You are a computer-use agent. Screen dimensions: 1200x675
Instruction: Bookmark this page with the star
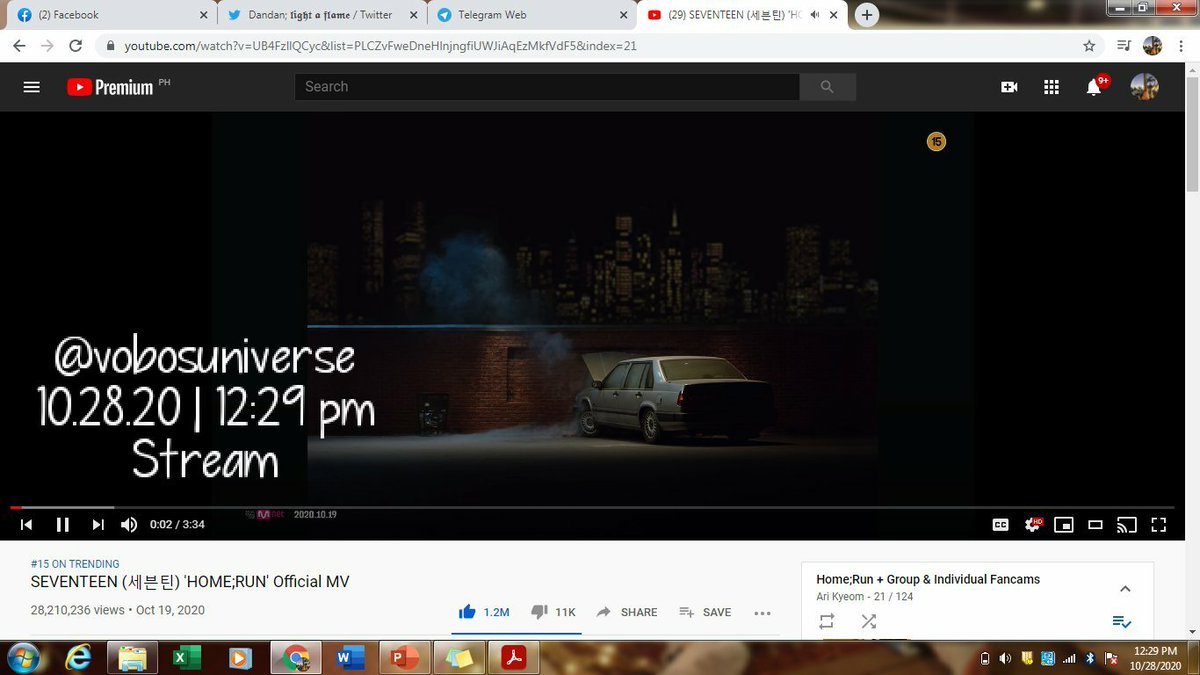coord(1089,46)
